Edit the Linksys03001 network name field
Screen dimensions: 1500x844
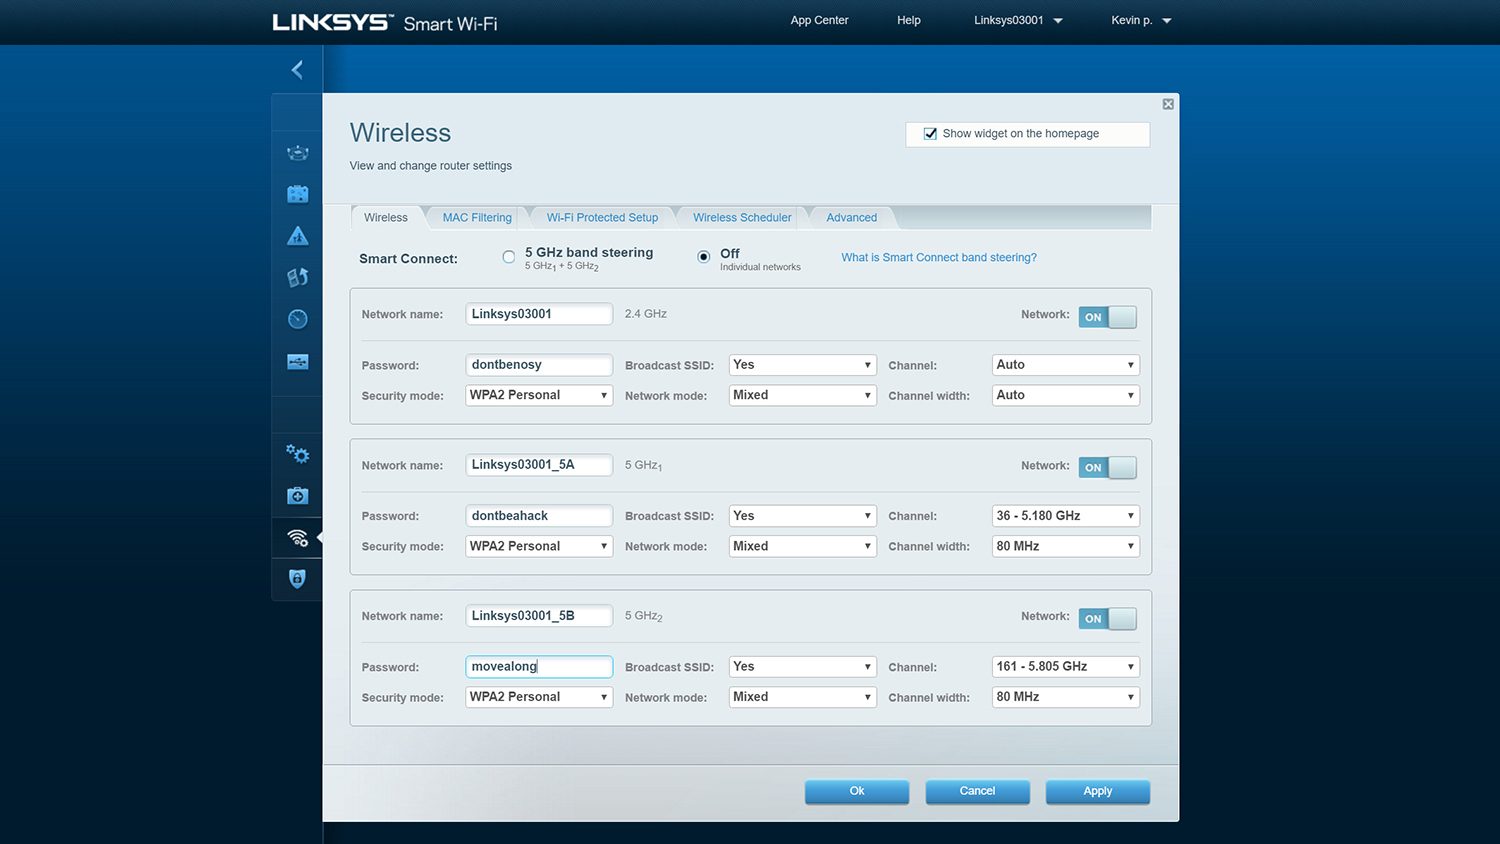tap(539, 314)
